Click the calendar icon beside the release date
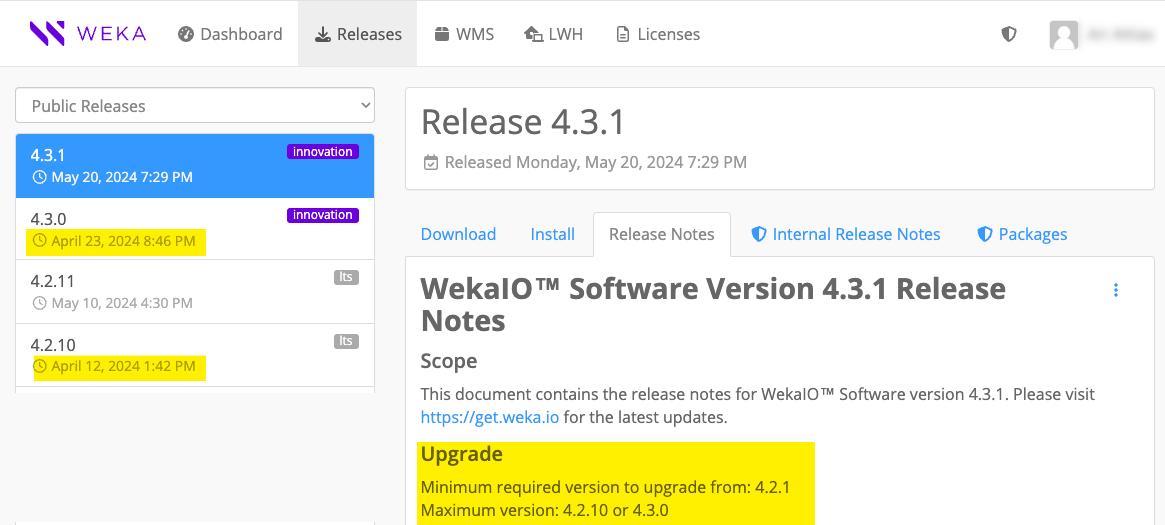Viewport: 1165px width, 525px height. tap(431, 162)
